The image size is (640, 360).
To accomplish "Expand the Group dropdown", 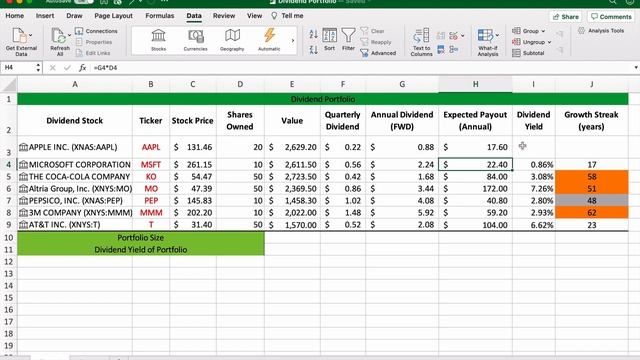I will click(x=543, y=31).
